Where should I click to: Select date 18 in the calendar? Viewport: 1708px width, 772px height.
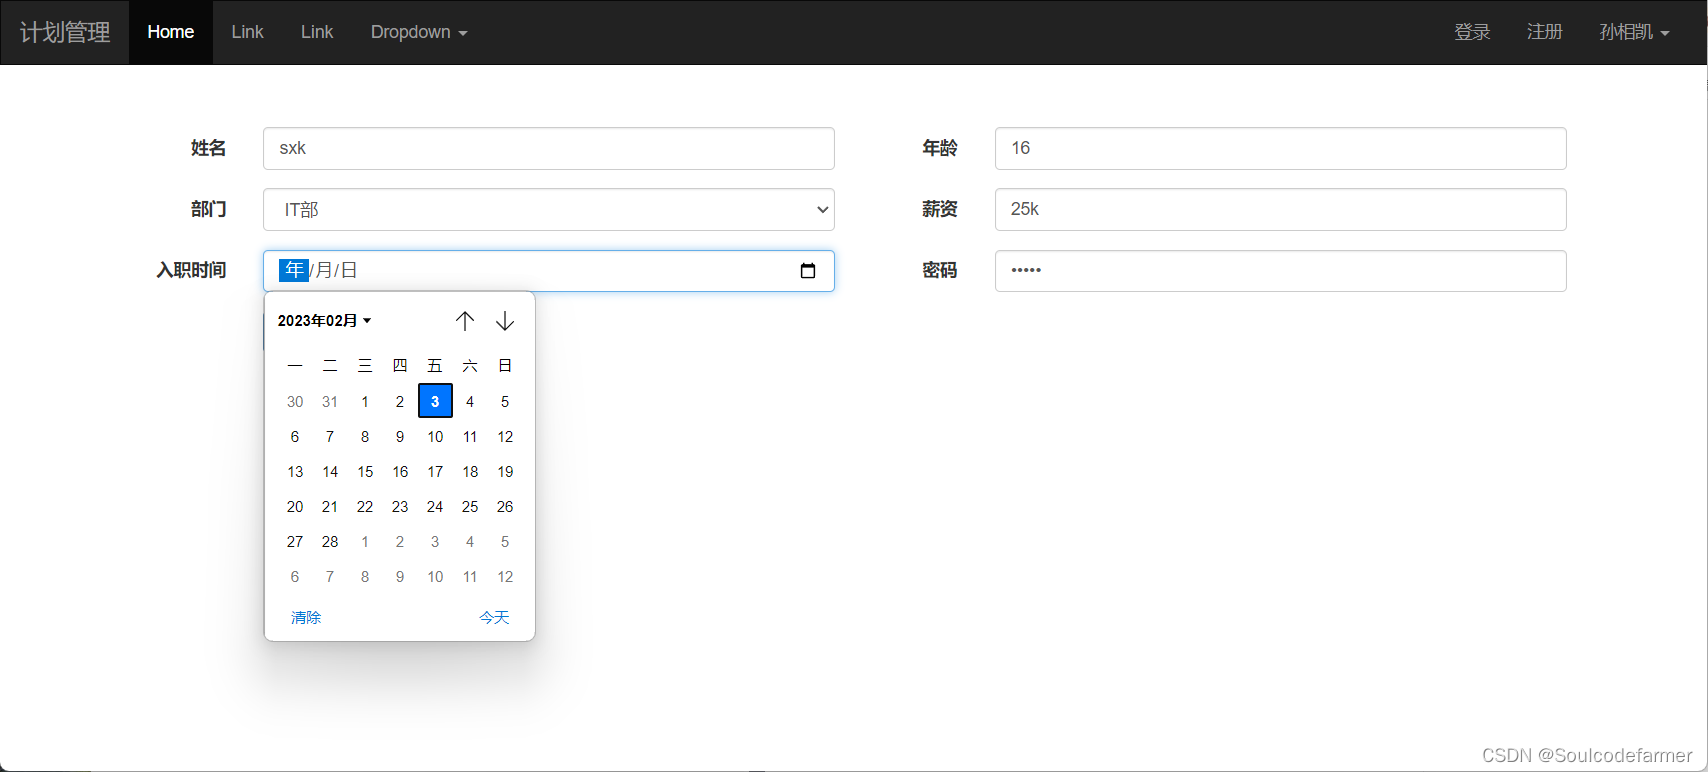tap(470, 472)
